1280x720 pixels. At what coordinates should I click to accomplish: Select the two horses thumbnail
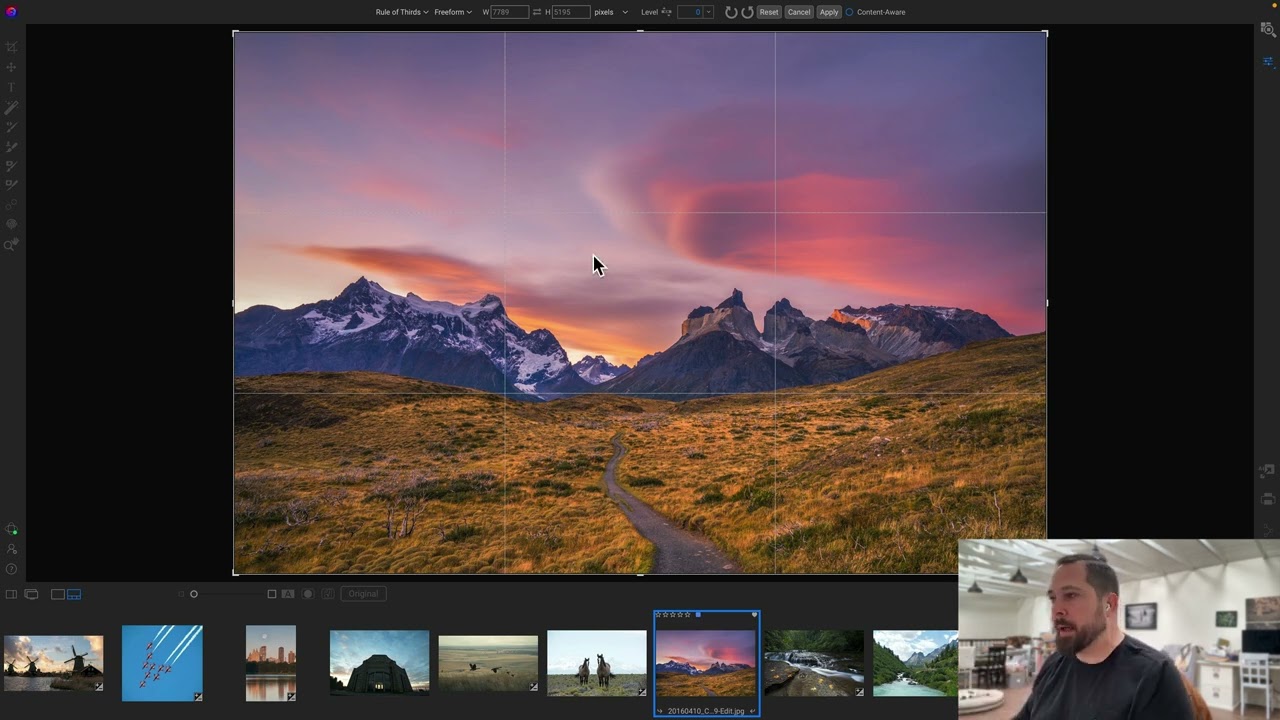coord(596,663)
